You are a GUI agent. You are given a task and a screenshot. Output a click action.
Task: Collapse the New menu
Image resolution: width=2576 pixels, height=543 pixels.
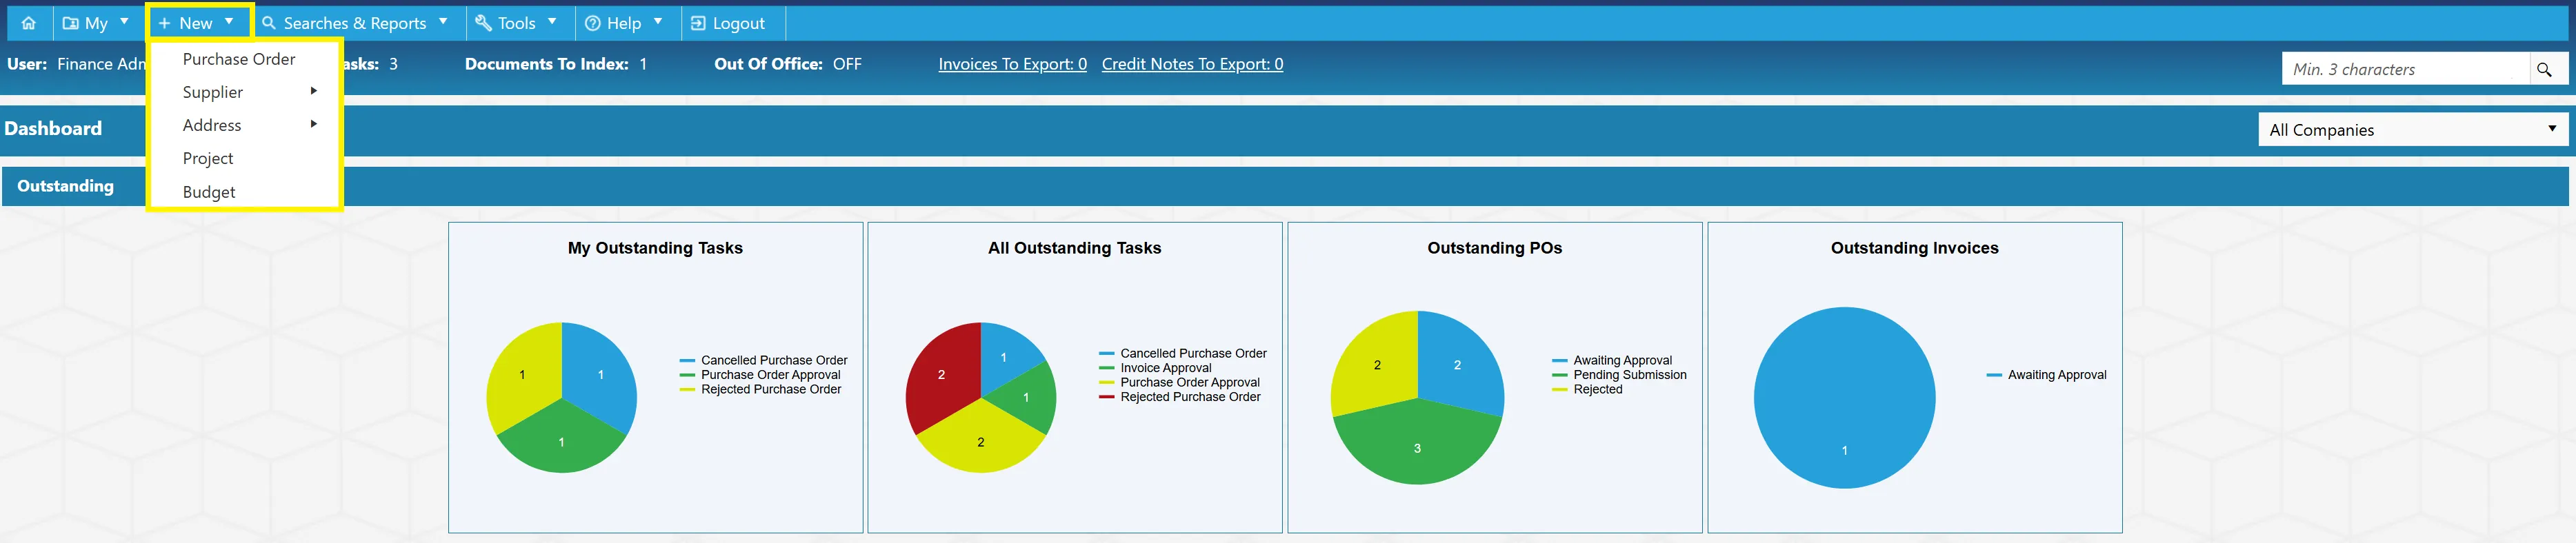coord(198,23)
